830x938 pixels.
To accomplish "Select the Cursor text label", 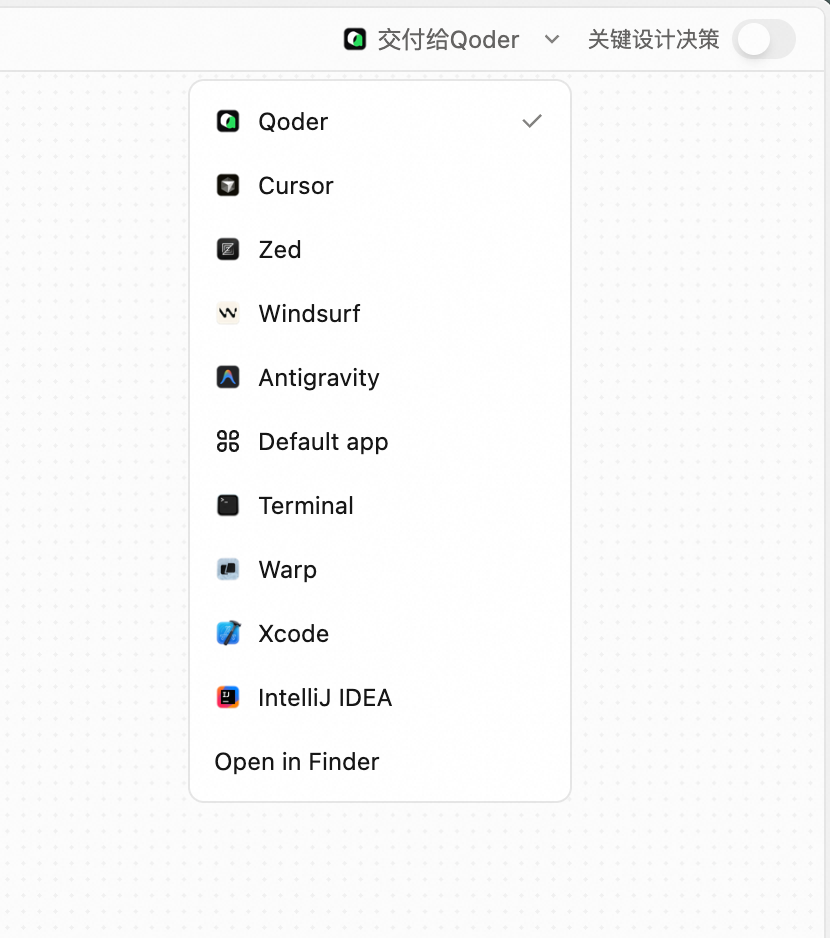I will coord(296,186).
